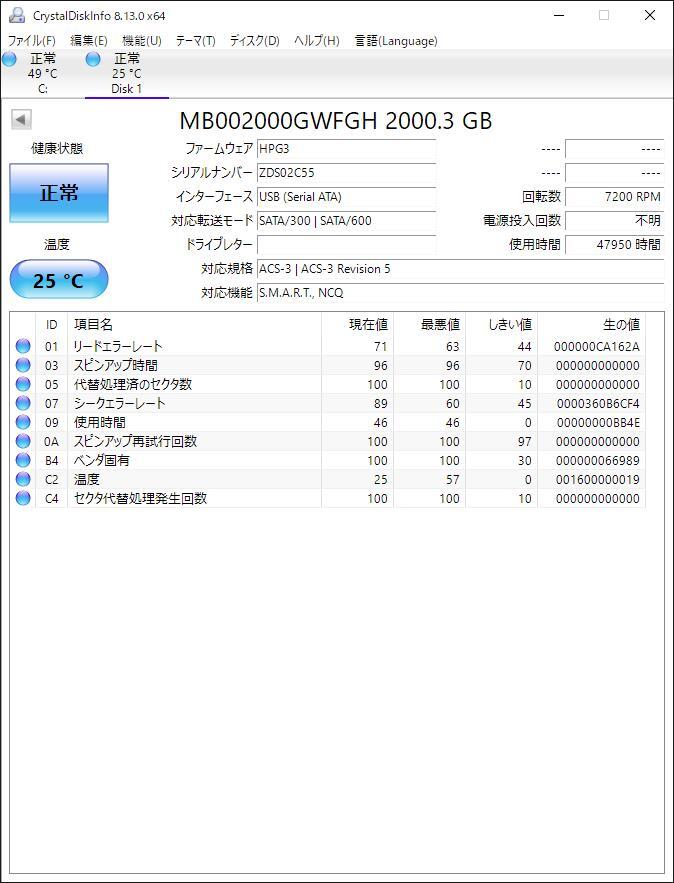The width and height of the screenshot is (674, 883).
Task: Click the CrystalDiskInfo app icon in title bar
Action: click(x=17, y=15)
